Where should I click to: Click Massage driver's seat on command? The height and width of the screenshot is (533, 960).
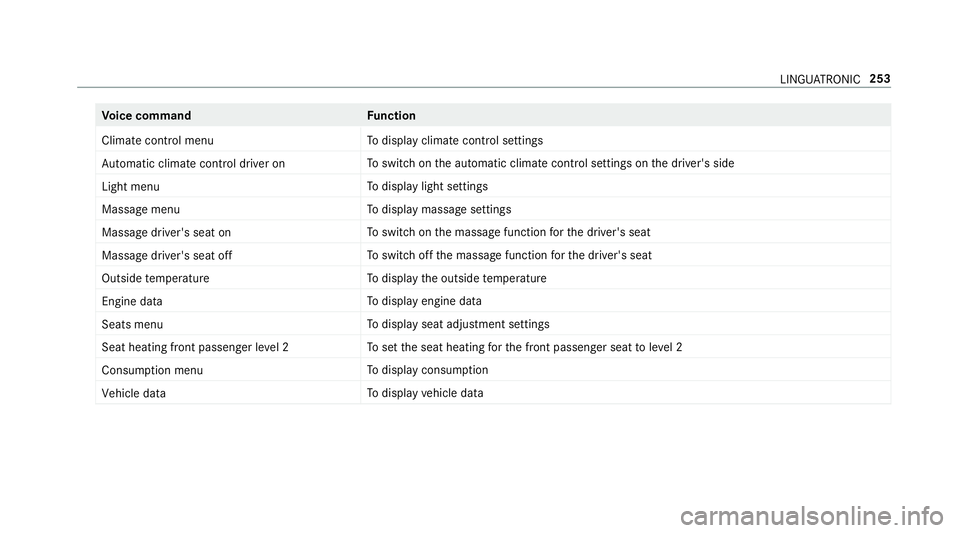coord(166,233)
